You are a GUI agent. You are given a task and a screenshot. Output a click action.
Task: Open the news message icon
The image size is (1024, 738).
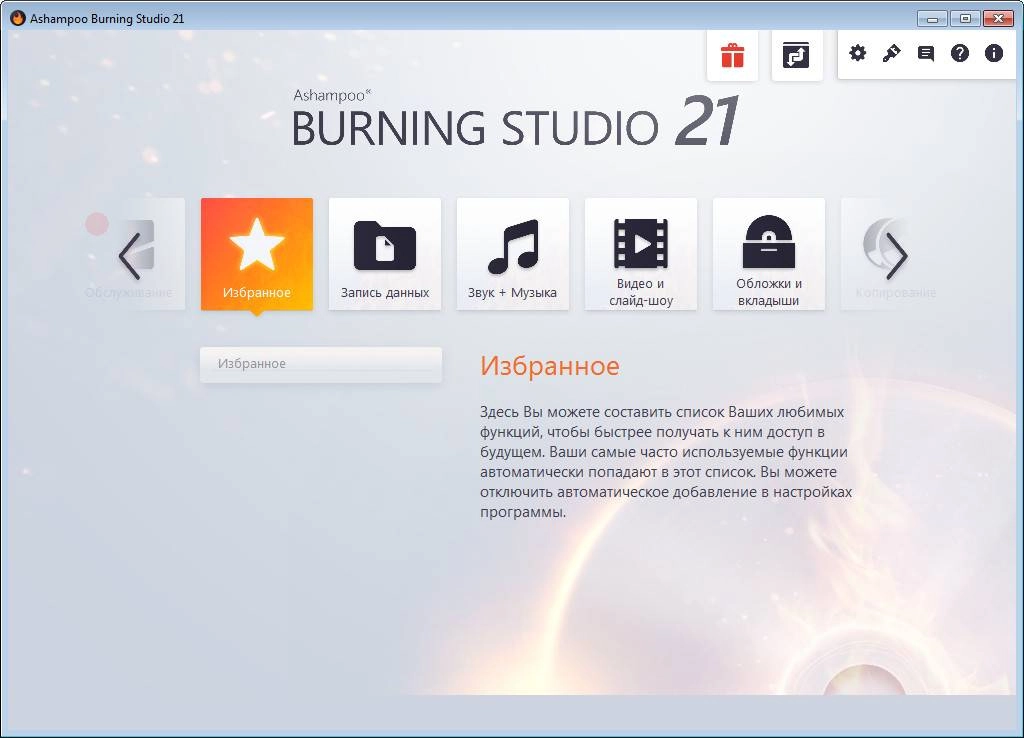[x=925, y=54]
